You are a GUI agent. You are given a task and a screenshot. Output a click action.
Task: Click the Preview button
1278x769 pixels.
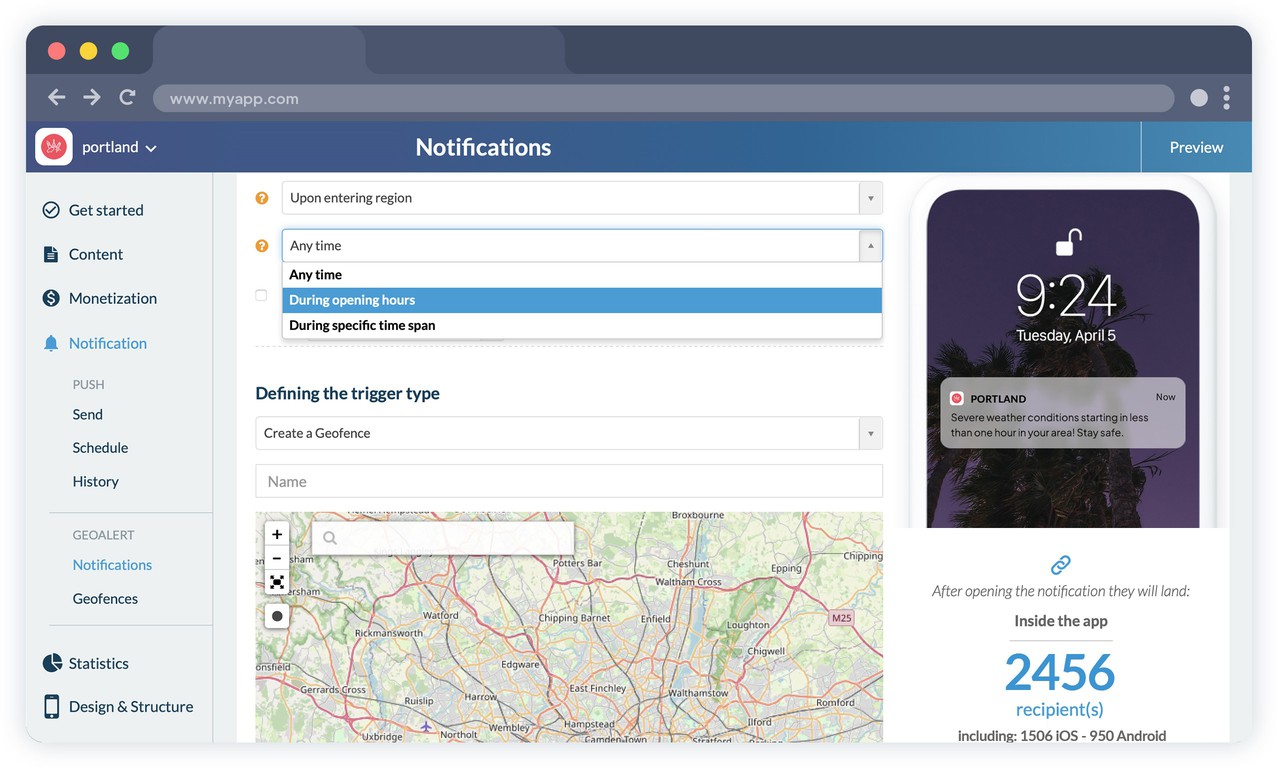point(1196,147)
